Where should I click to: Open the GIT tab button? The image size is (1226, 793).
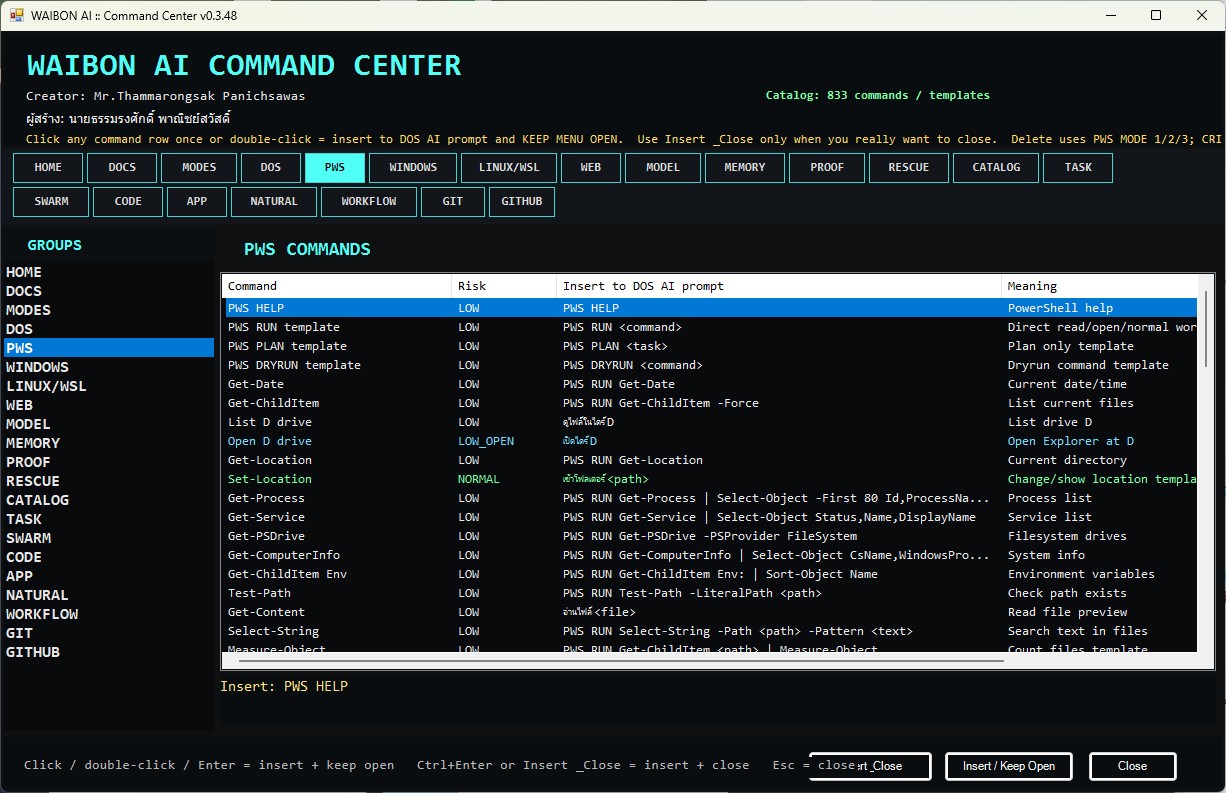(453, 202)
